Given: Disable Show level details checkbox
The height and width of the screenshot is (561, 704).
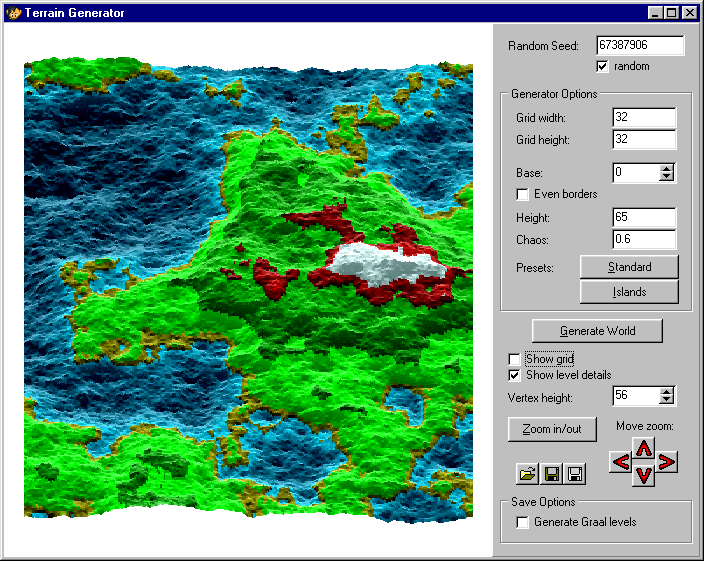Looking at the screenshot, I should tap(515, 375).
